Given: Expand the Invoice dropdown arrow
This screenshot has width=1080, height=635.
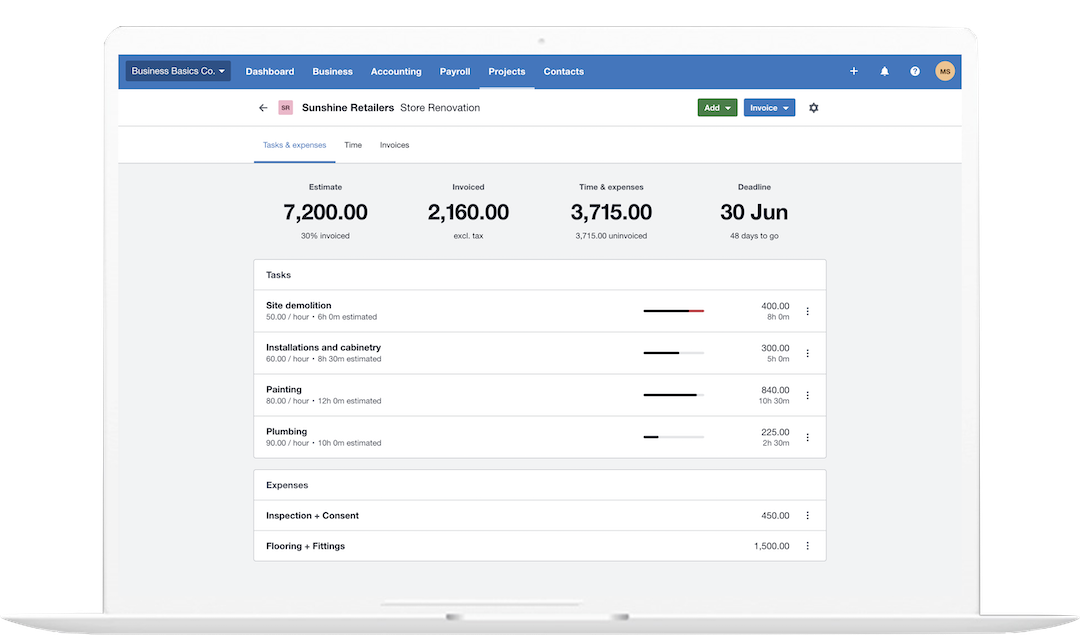Looking at the screenshot, I should 785,107.
